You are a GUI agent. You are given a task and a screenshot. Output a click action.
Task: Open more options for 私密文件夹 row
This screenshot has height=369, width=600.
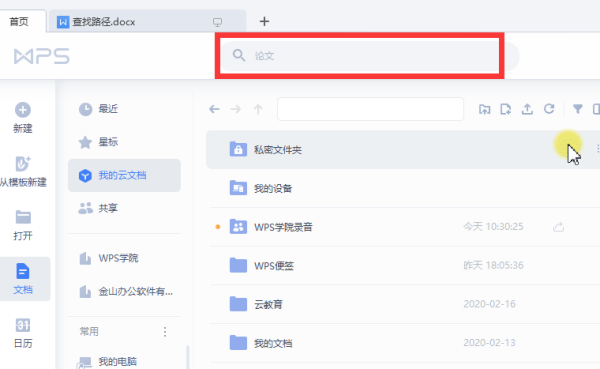pyautogui.click(x=597, y=149)
